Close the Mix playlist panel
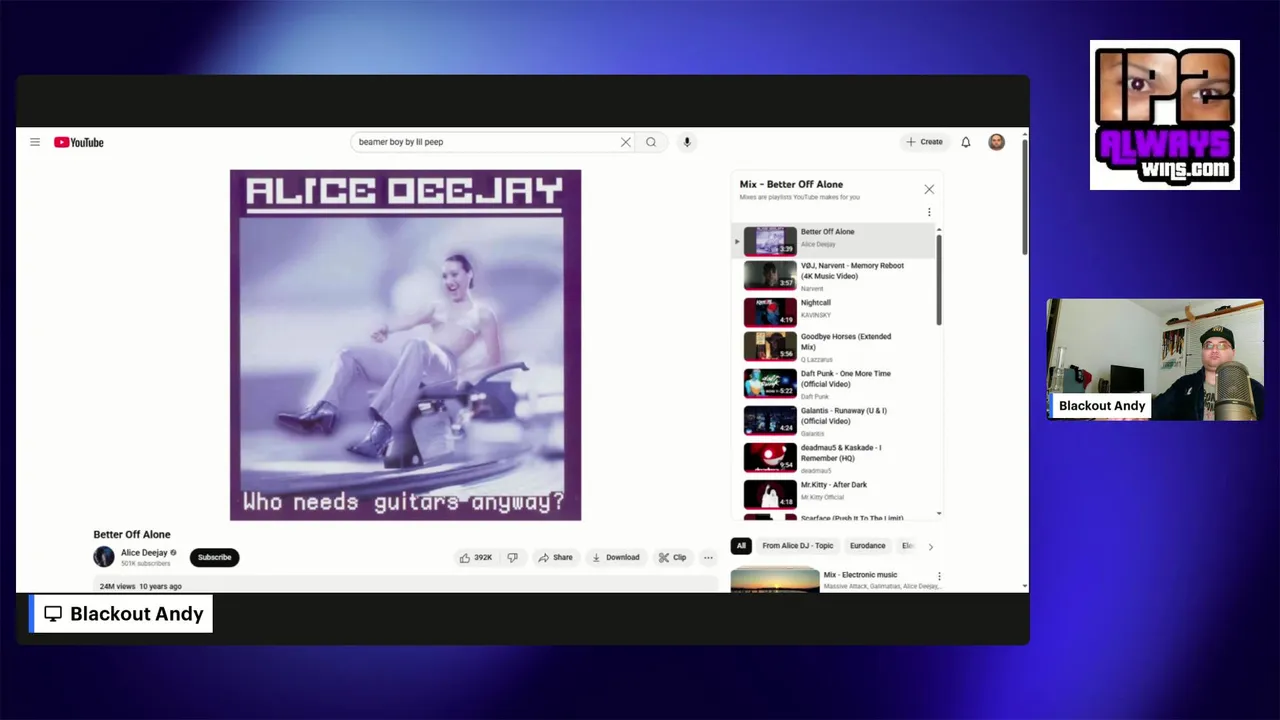 click(x=929, y=189)
